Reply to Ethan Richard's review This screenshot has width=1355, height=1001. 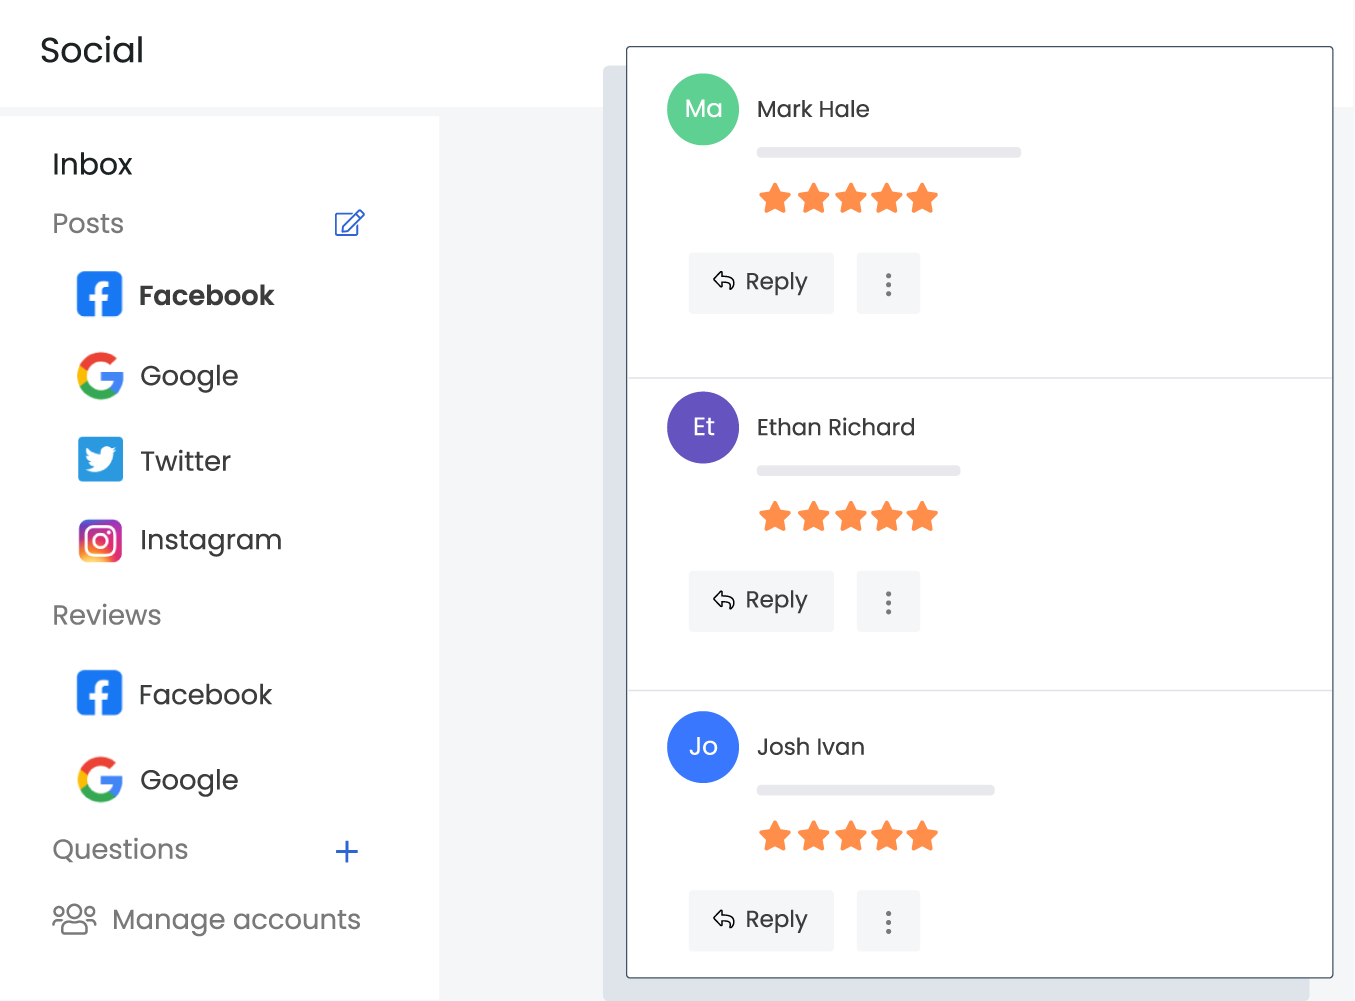pos(760,601)
